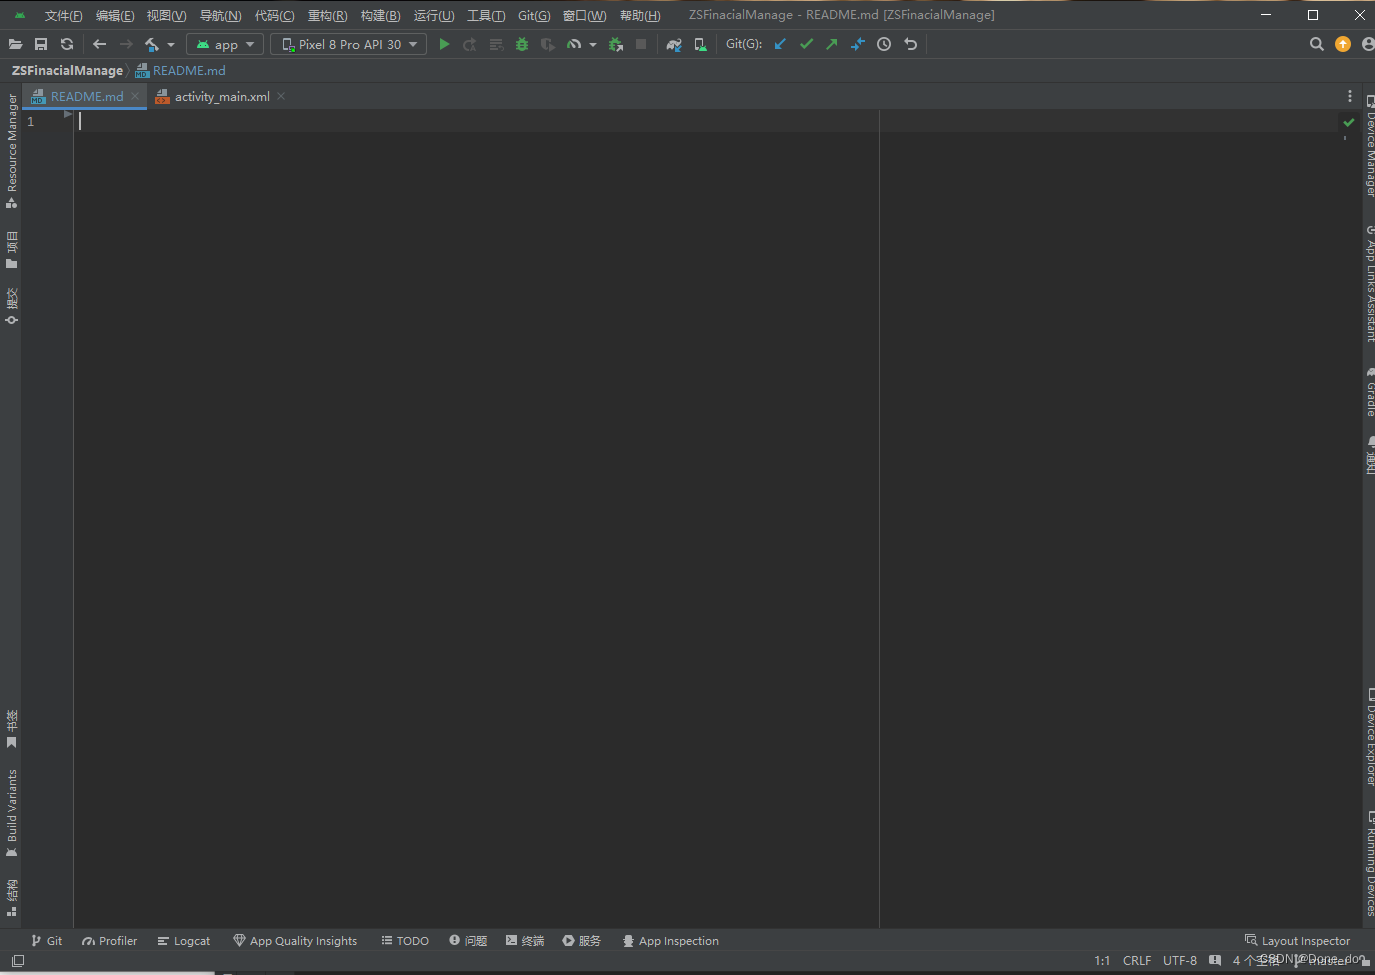Navigate back with the left arrow
Image resolution: width=1375 pixels, height=975 pixels.
99,44
